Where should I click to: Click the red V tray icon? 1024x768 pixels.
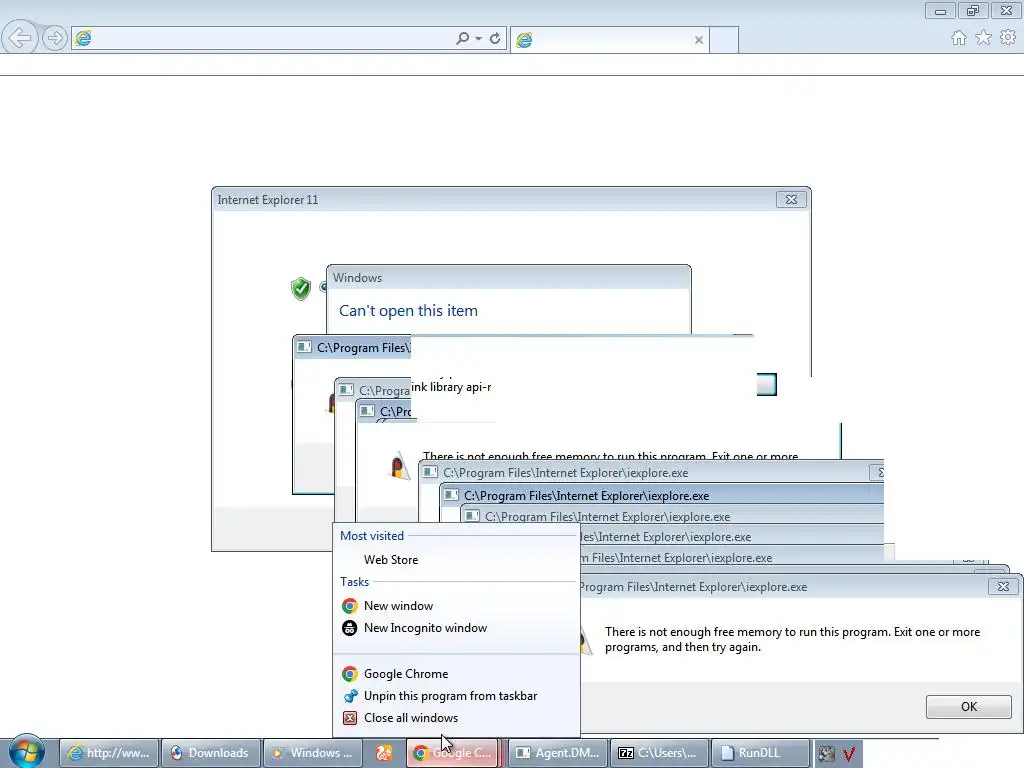pos(849,754)
